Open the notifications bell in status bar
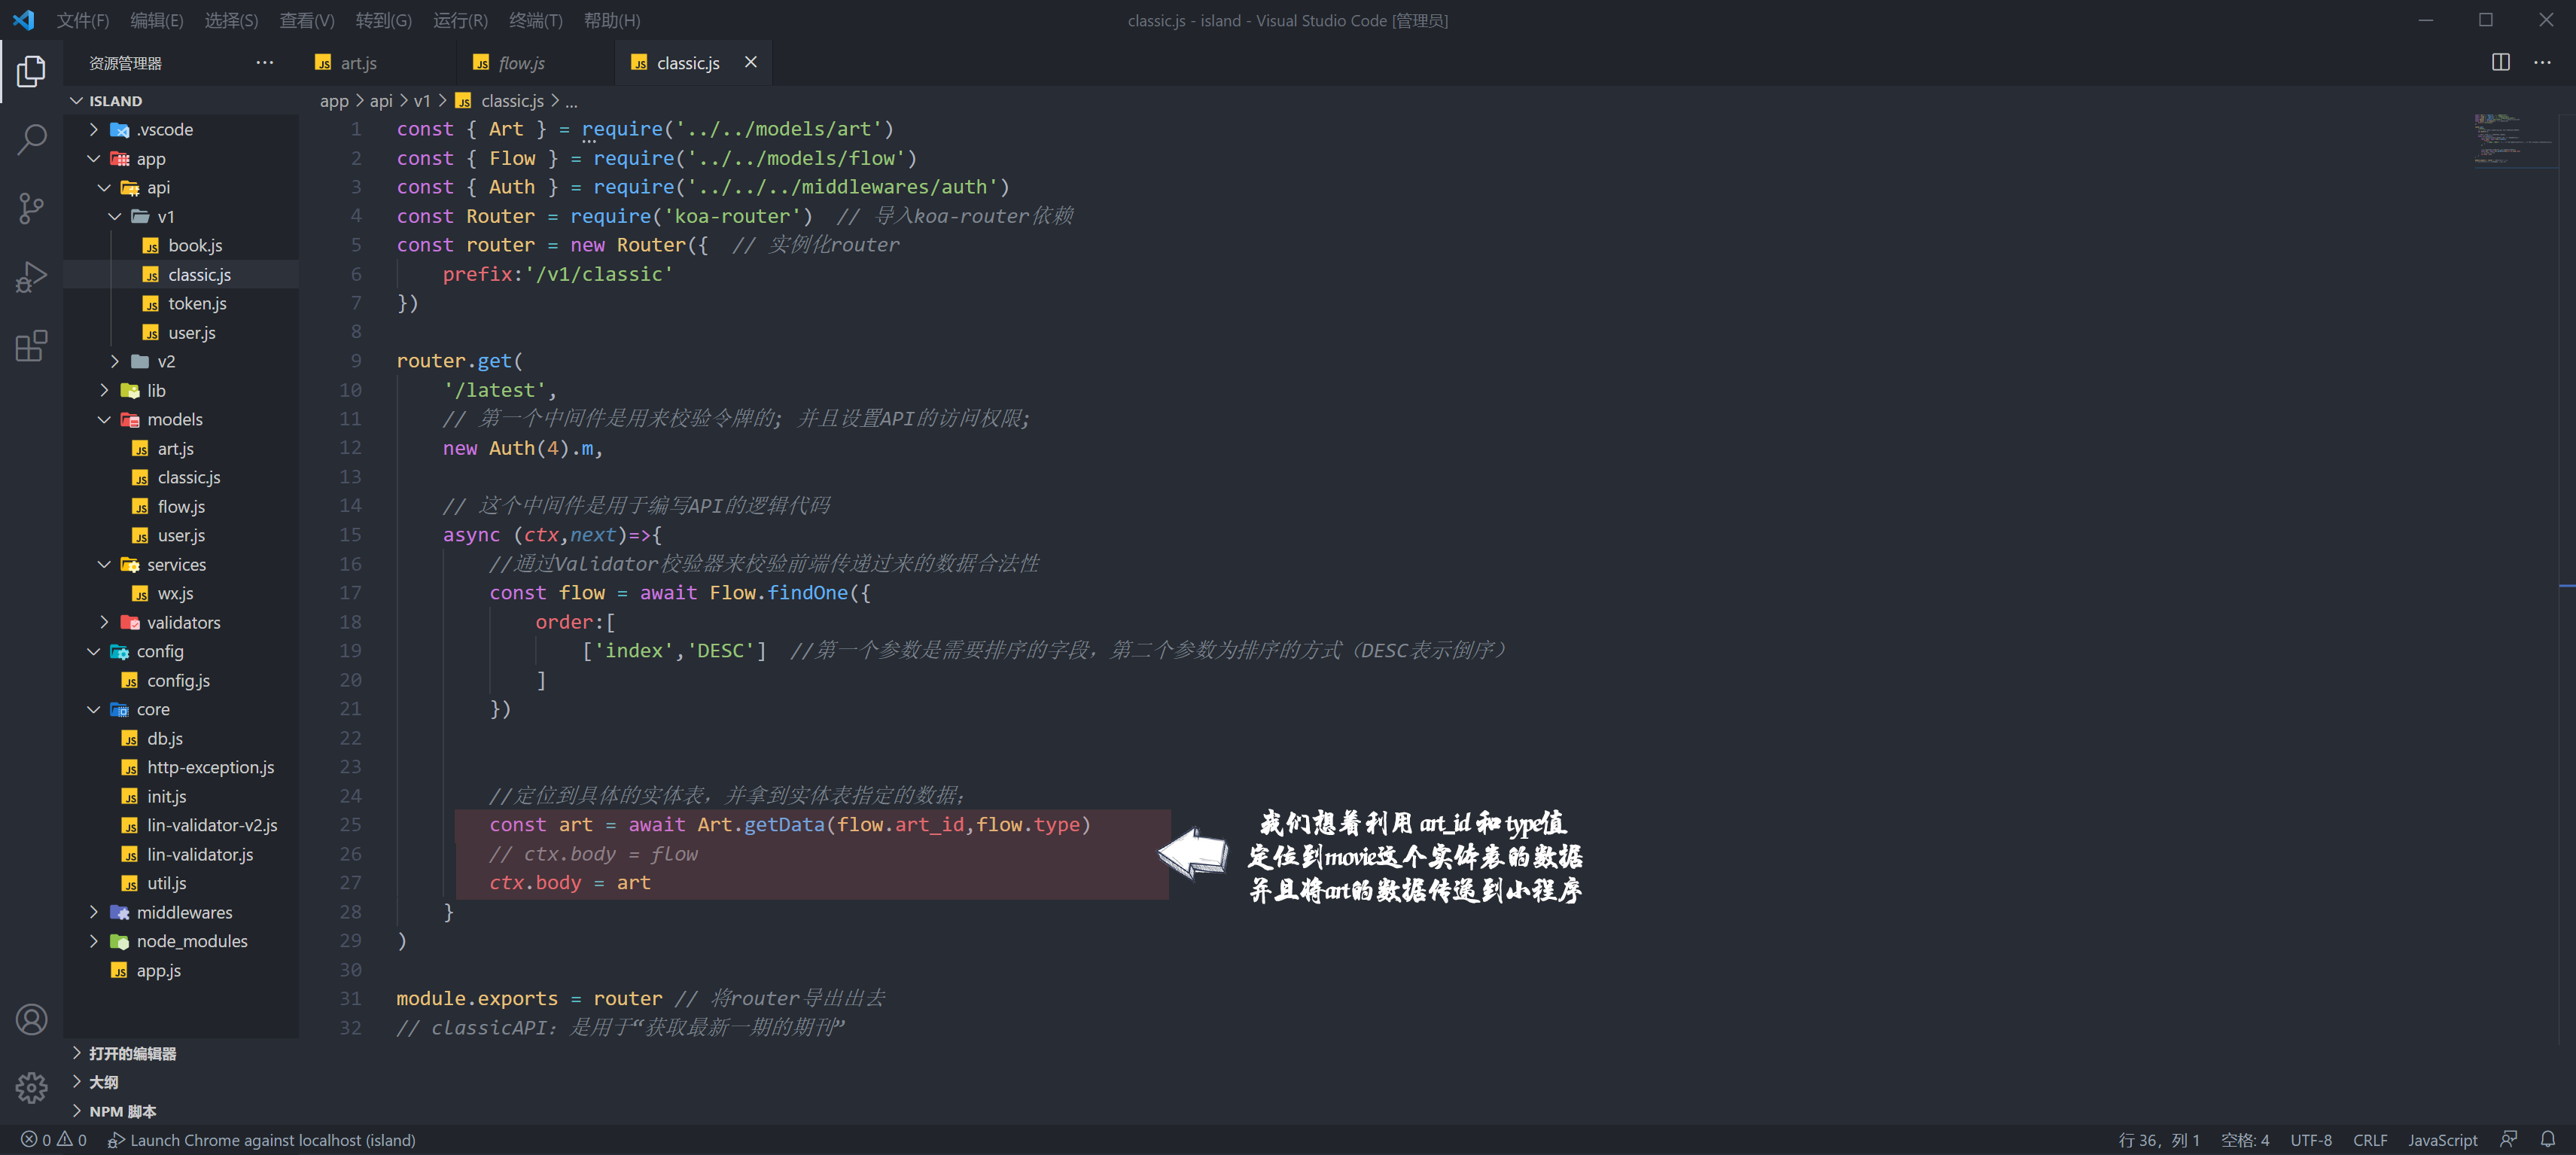Viewport: 2576px width, 1155px height. (x=2547, y=1139)
